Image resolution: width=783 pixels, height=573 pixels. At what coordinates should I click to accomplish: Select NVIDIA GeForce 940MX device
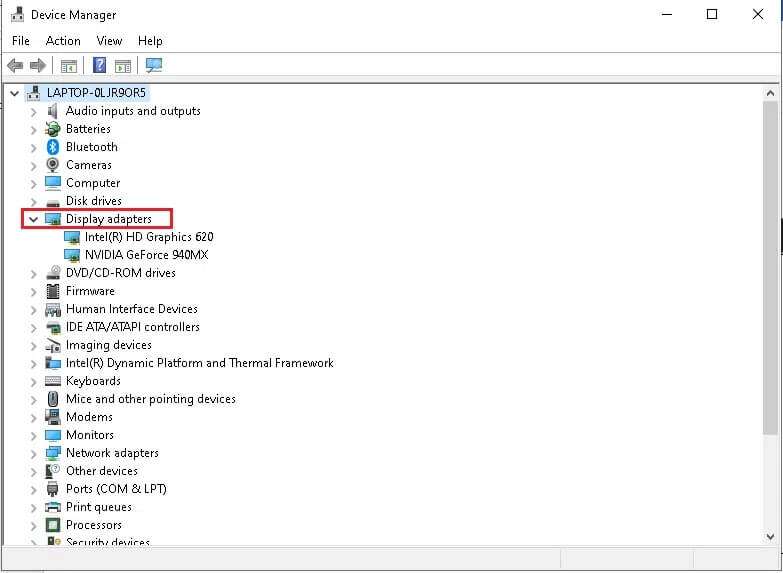[x=146, y=255]
